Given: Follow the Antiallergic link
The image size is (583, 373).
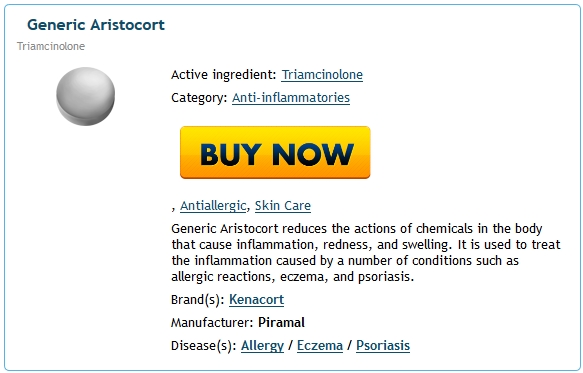Looking at the screenshot, I should click(213, 206).
